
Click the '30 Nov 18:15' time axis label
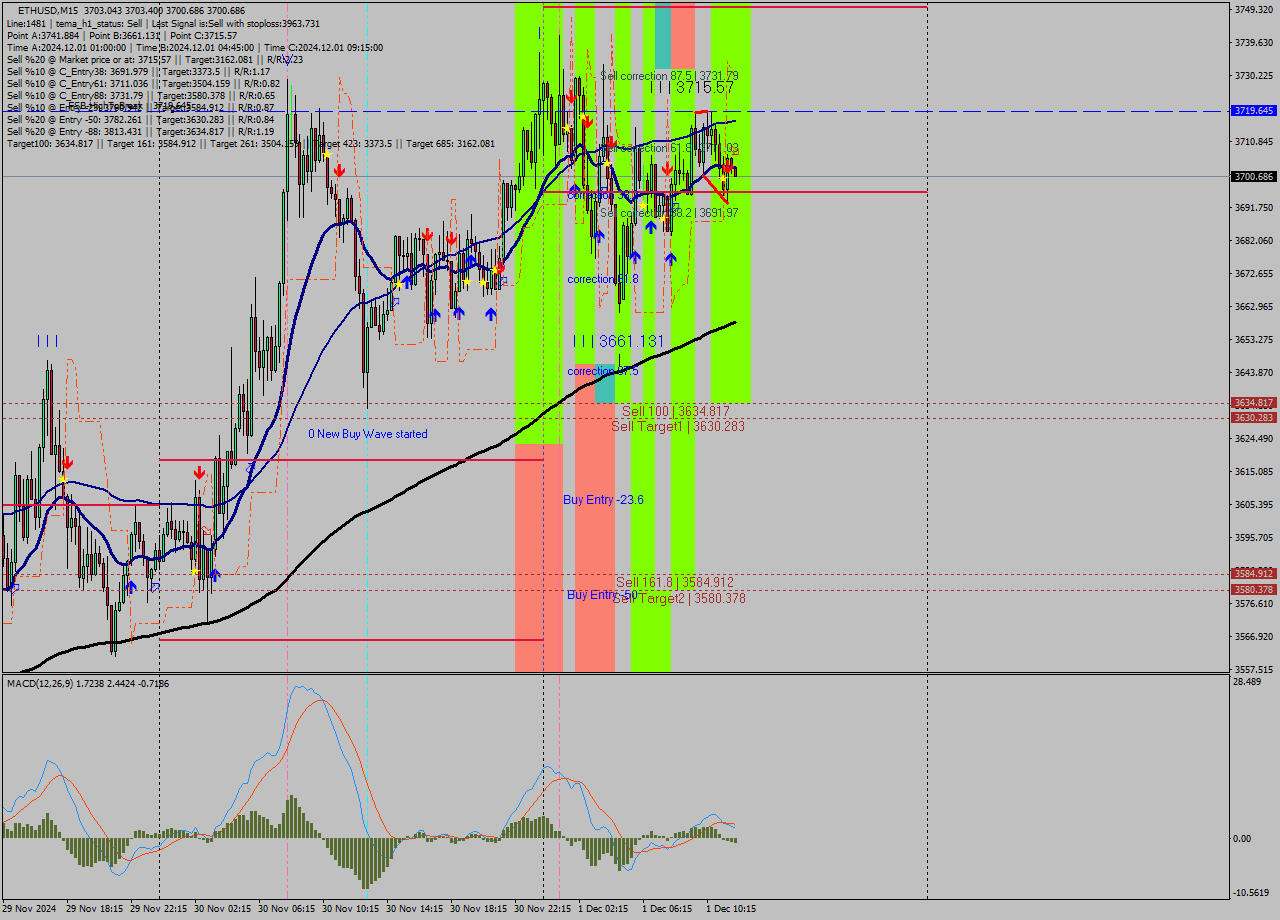pyautogui.click(x=479, y=909)
